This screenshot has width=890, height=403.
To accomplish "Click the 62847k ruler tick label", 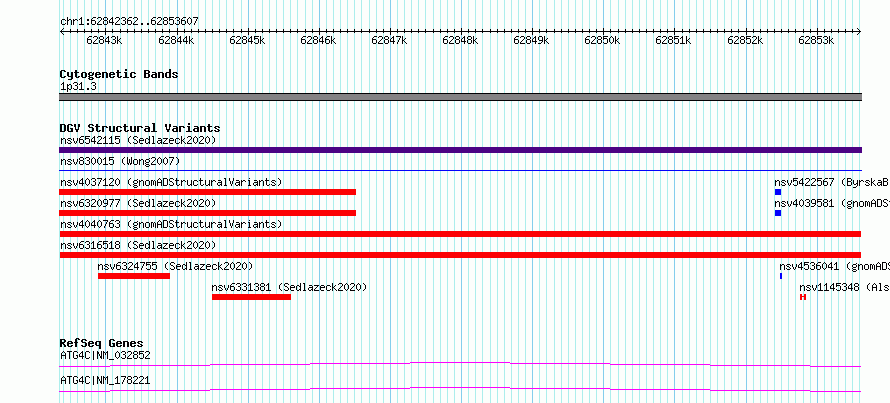I will point(389,40).
